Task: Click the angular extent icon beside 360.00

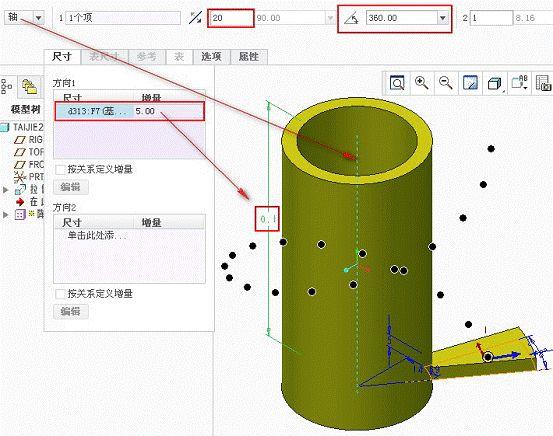Action: tap(351, 18)
